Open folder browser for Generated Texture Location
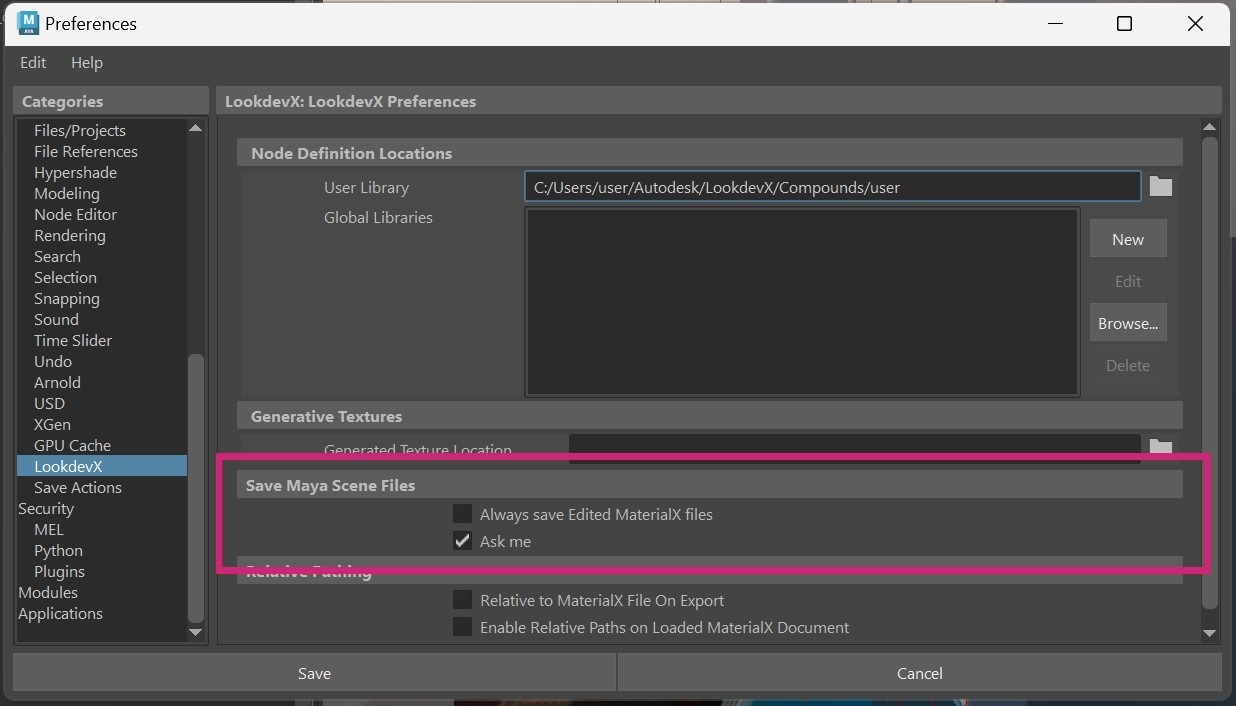1236x706 pixels. point(1160,447)
